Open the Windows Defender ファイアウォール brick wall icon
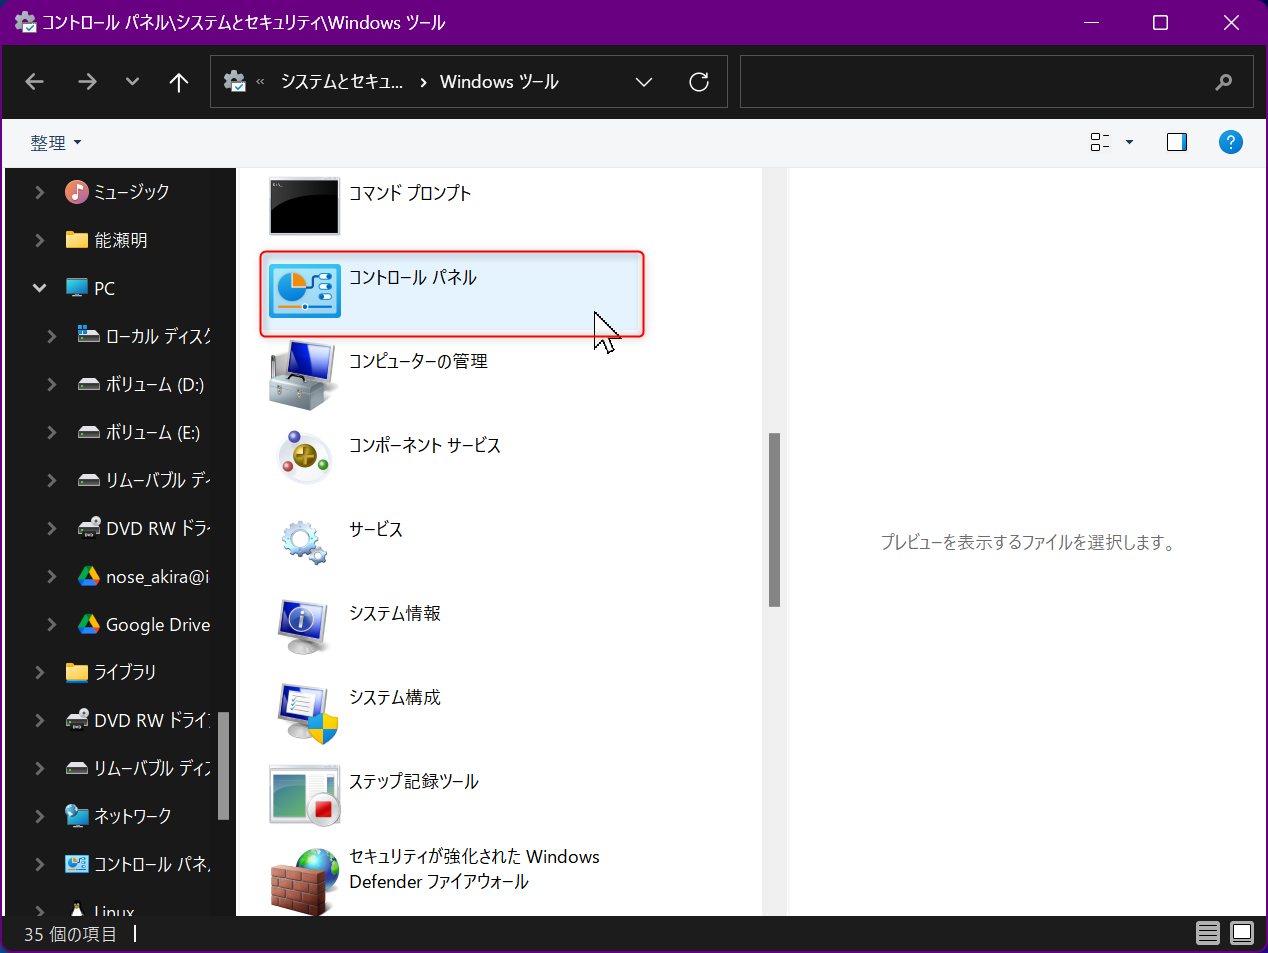 305,881
